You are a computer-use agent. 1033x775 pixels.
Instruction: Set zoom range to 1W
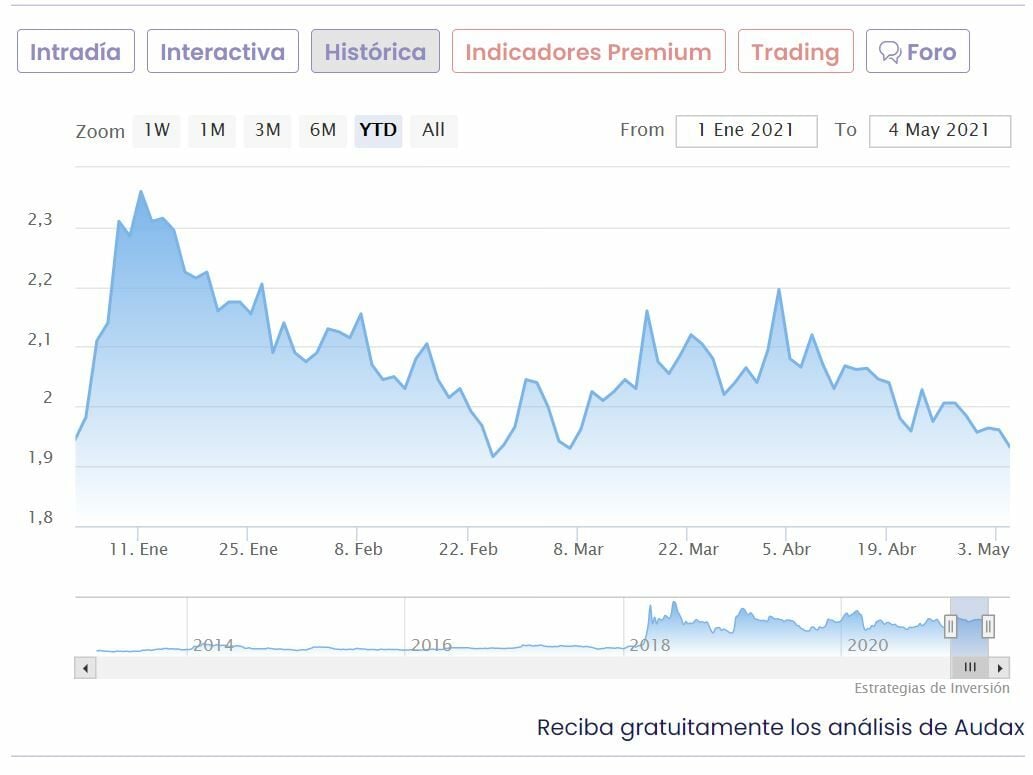[156, 130]
